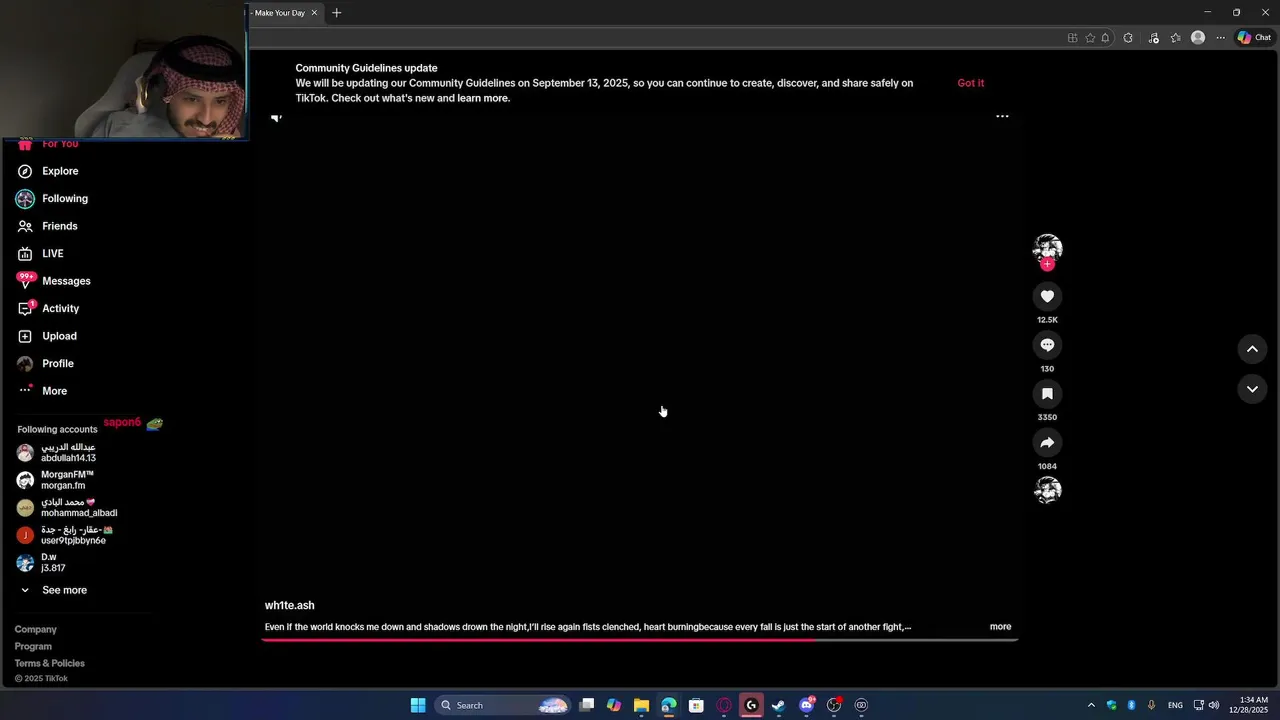The width and height of the screenshot is (1280, 720).
Task: Click the taskbar Search box
Action: pos(504,705)
